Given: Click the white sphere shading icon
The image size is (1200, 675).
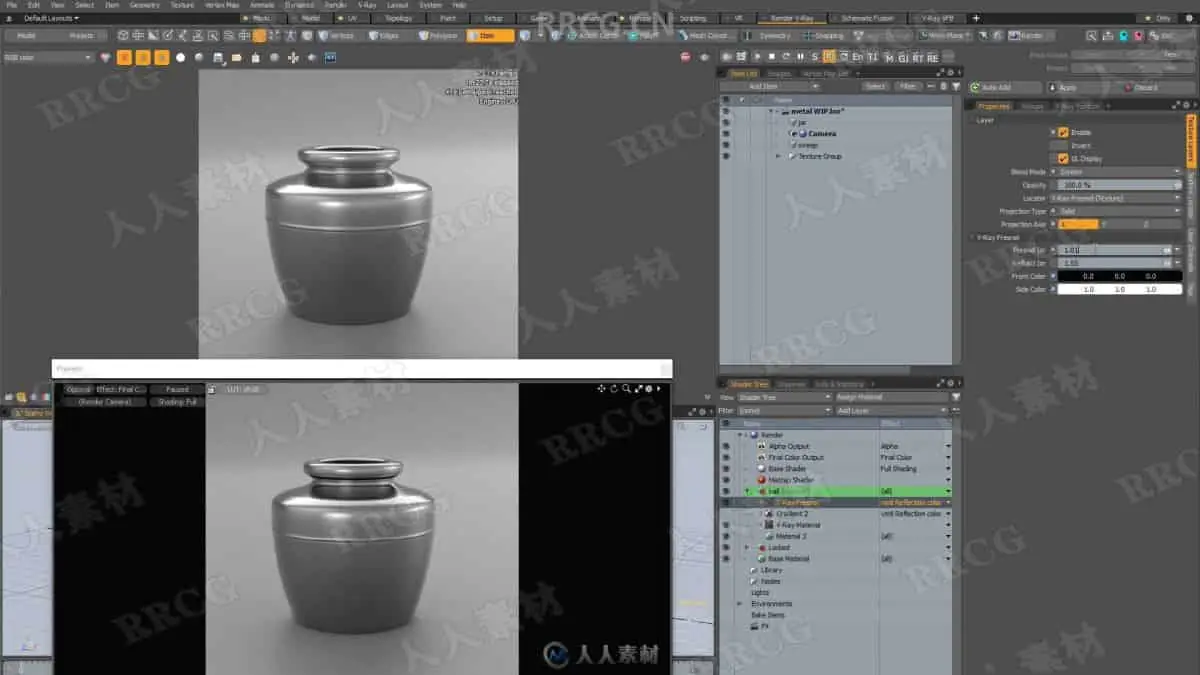Looking at the screenshot, I should 181,57.
